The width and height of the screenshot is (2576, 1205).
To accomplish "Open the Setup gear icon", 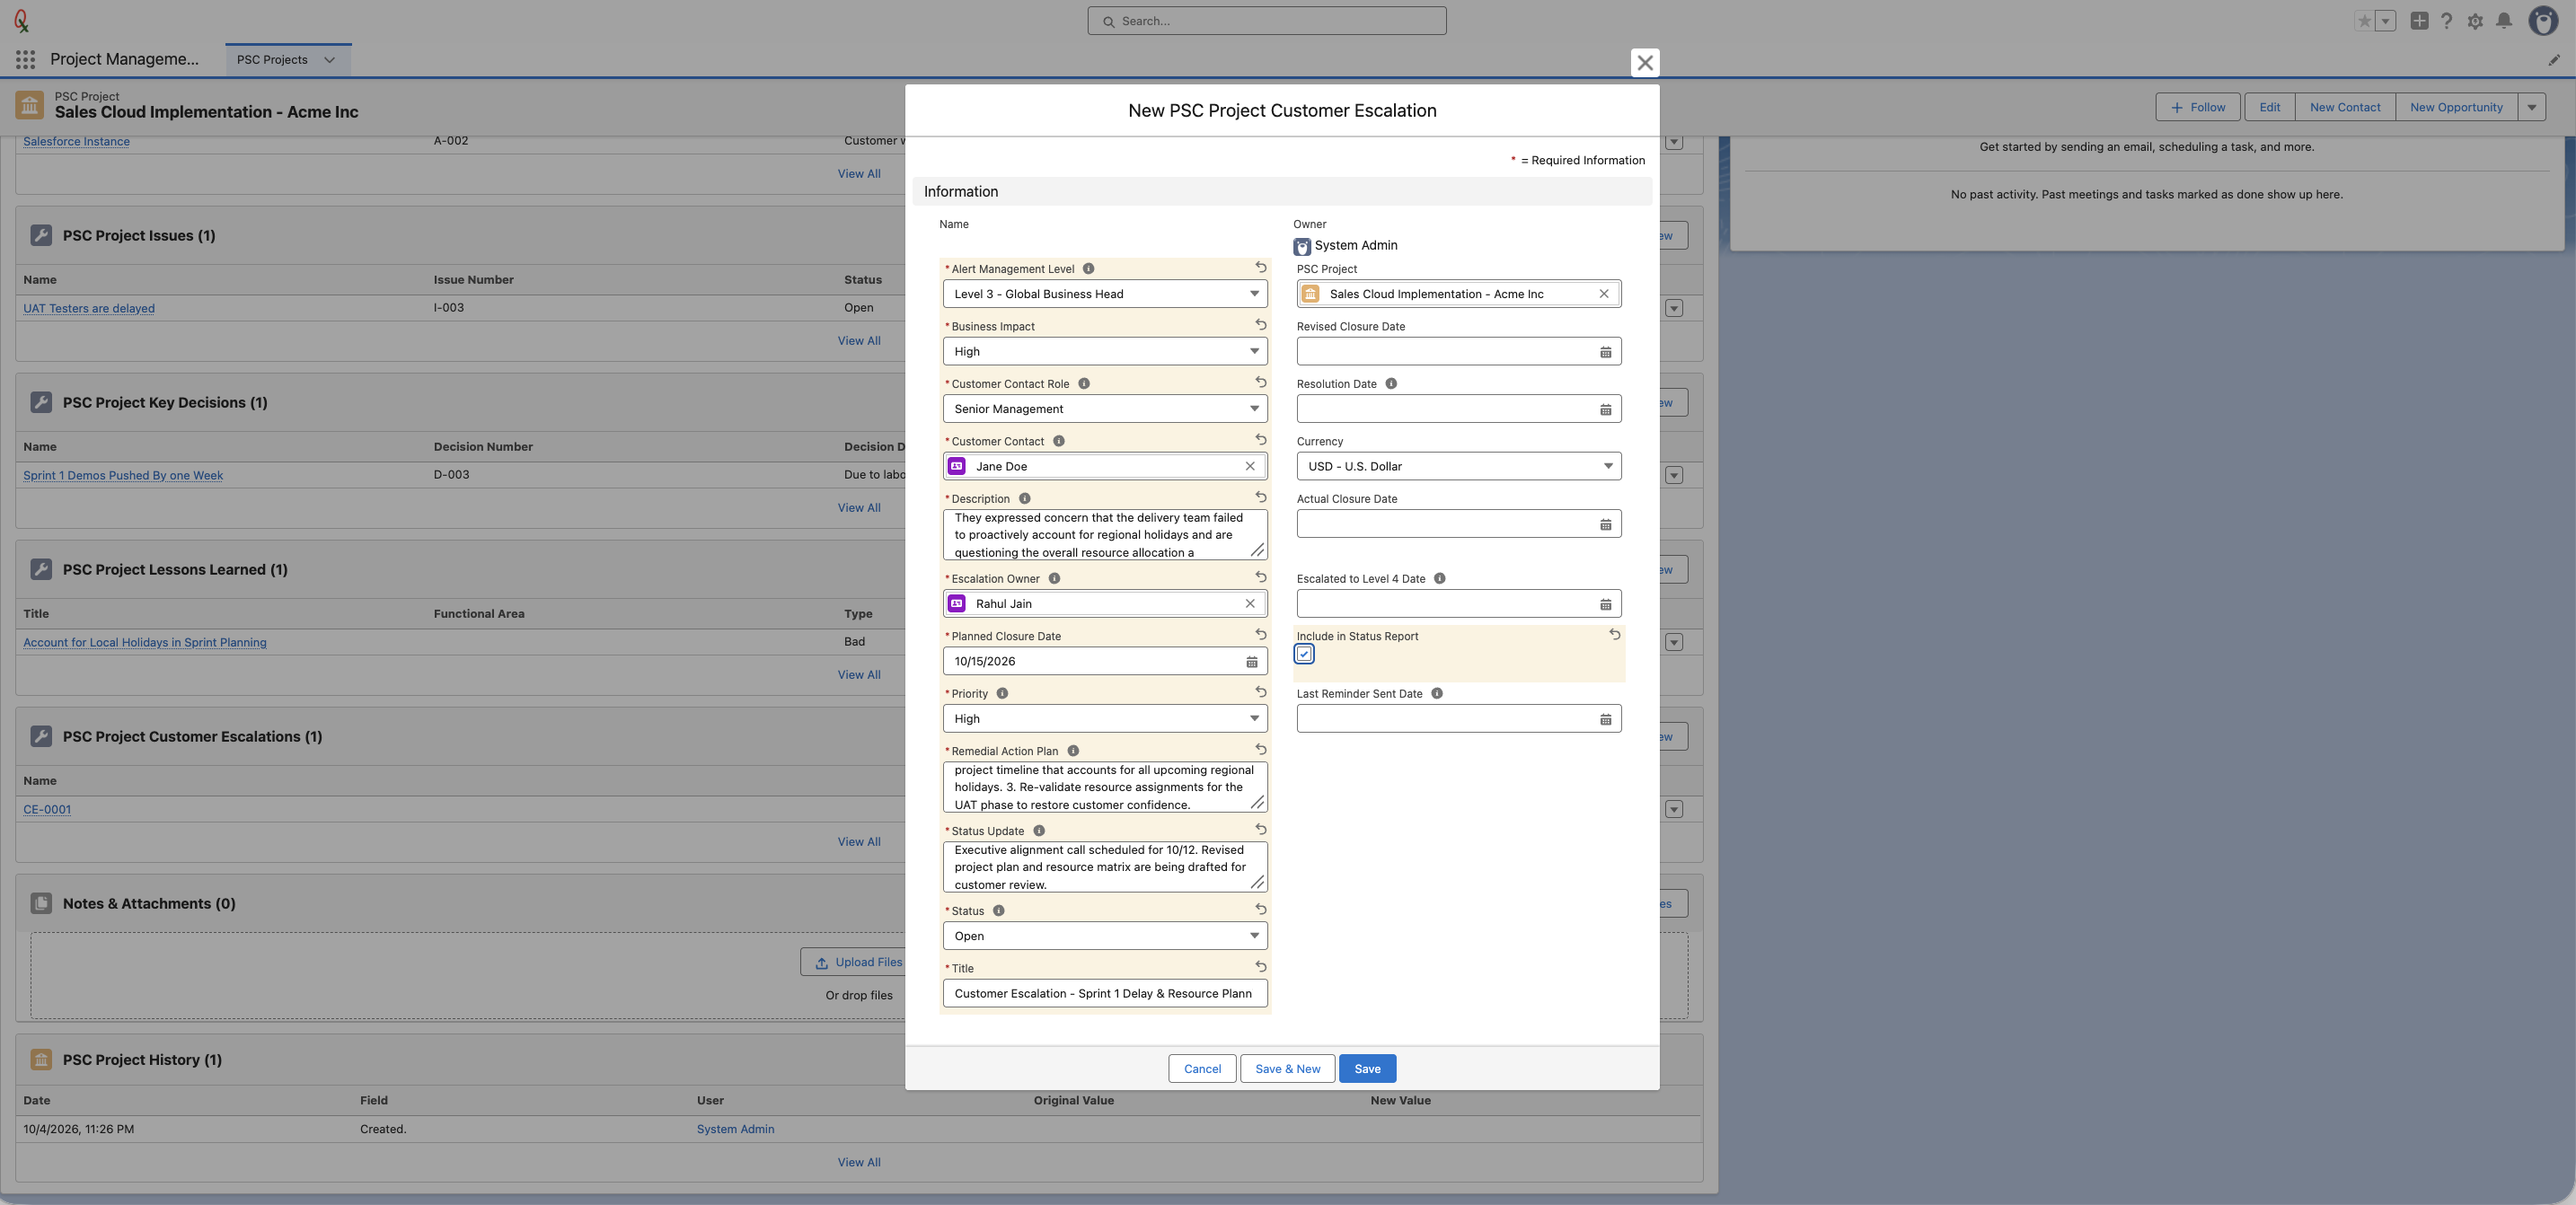I will 2475,21.
